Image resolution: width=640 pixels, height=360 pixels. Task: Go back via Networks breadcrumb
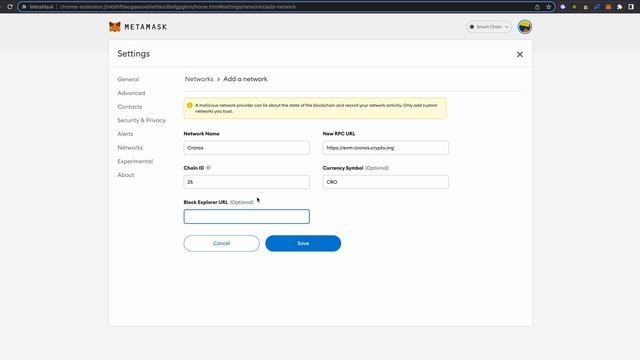pos(199,79)
